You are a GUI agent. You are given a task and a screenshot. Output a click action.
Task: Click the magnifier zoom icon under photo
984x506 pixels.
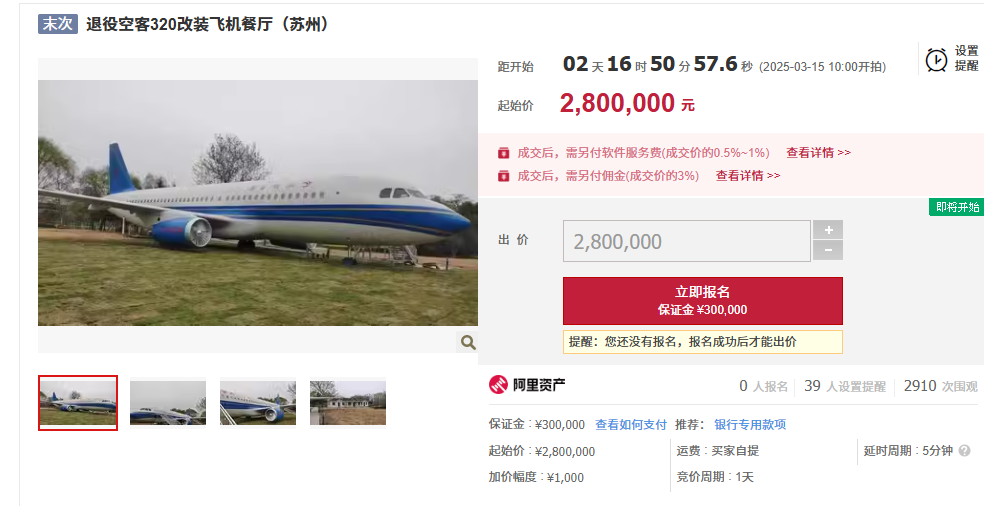[x=468, y=342]
